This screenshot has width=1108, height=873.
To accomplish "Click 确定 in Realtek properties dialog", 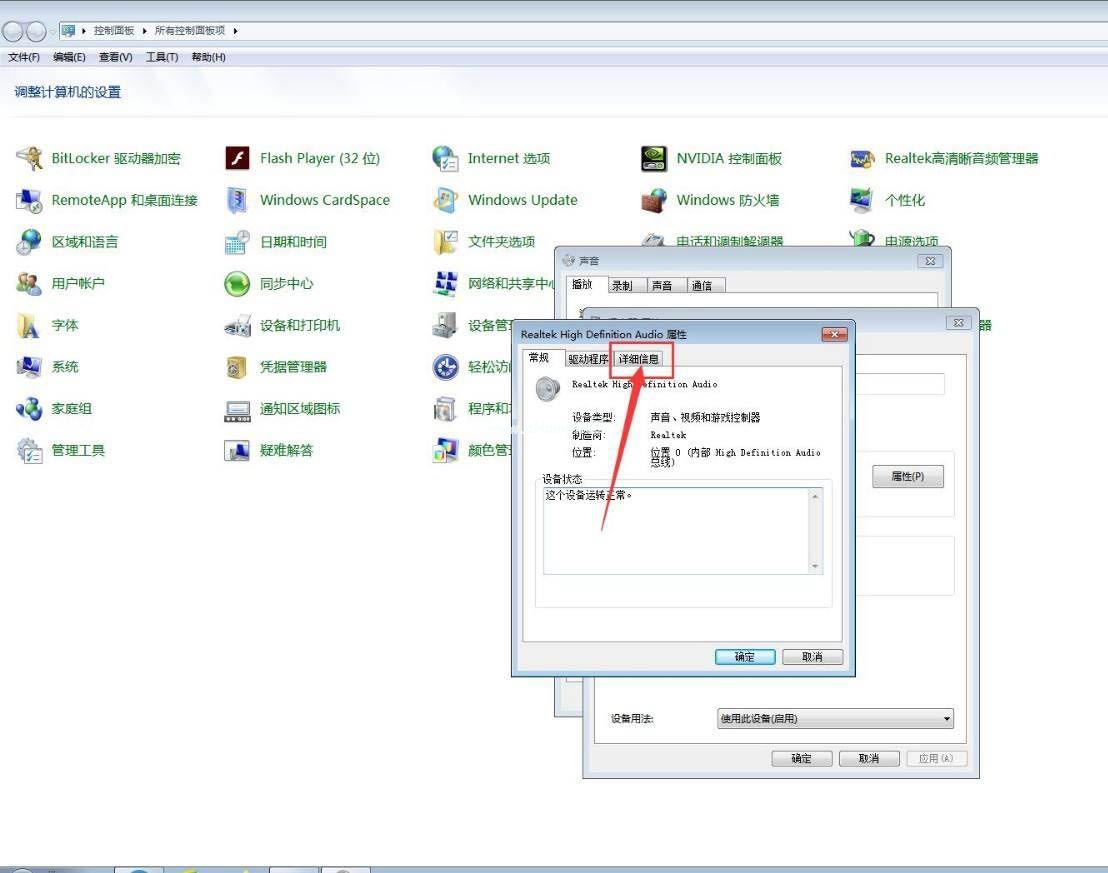I will click(745, 657).
